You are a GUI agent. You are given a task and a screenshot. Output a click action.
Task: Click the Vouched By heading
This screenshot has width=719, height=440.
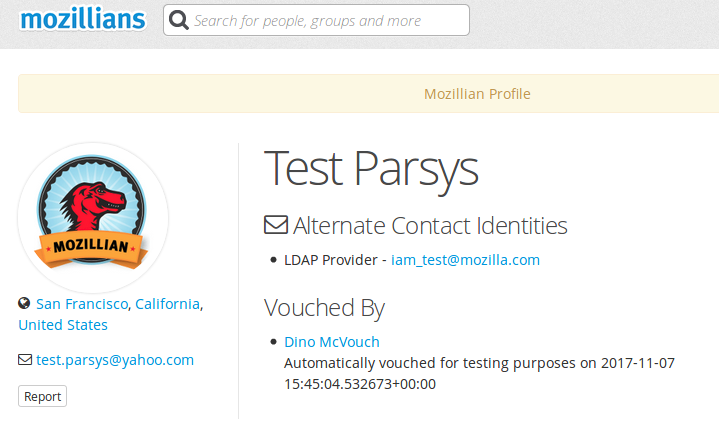pyautogui.click(x=324, y=308)
